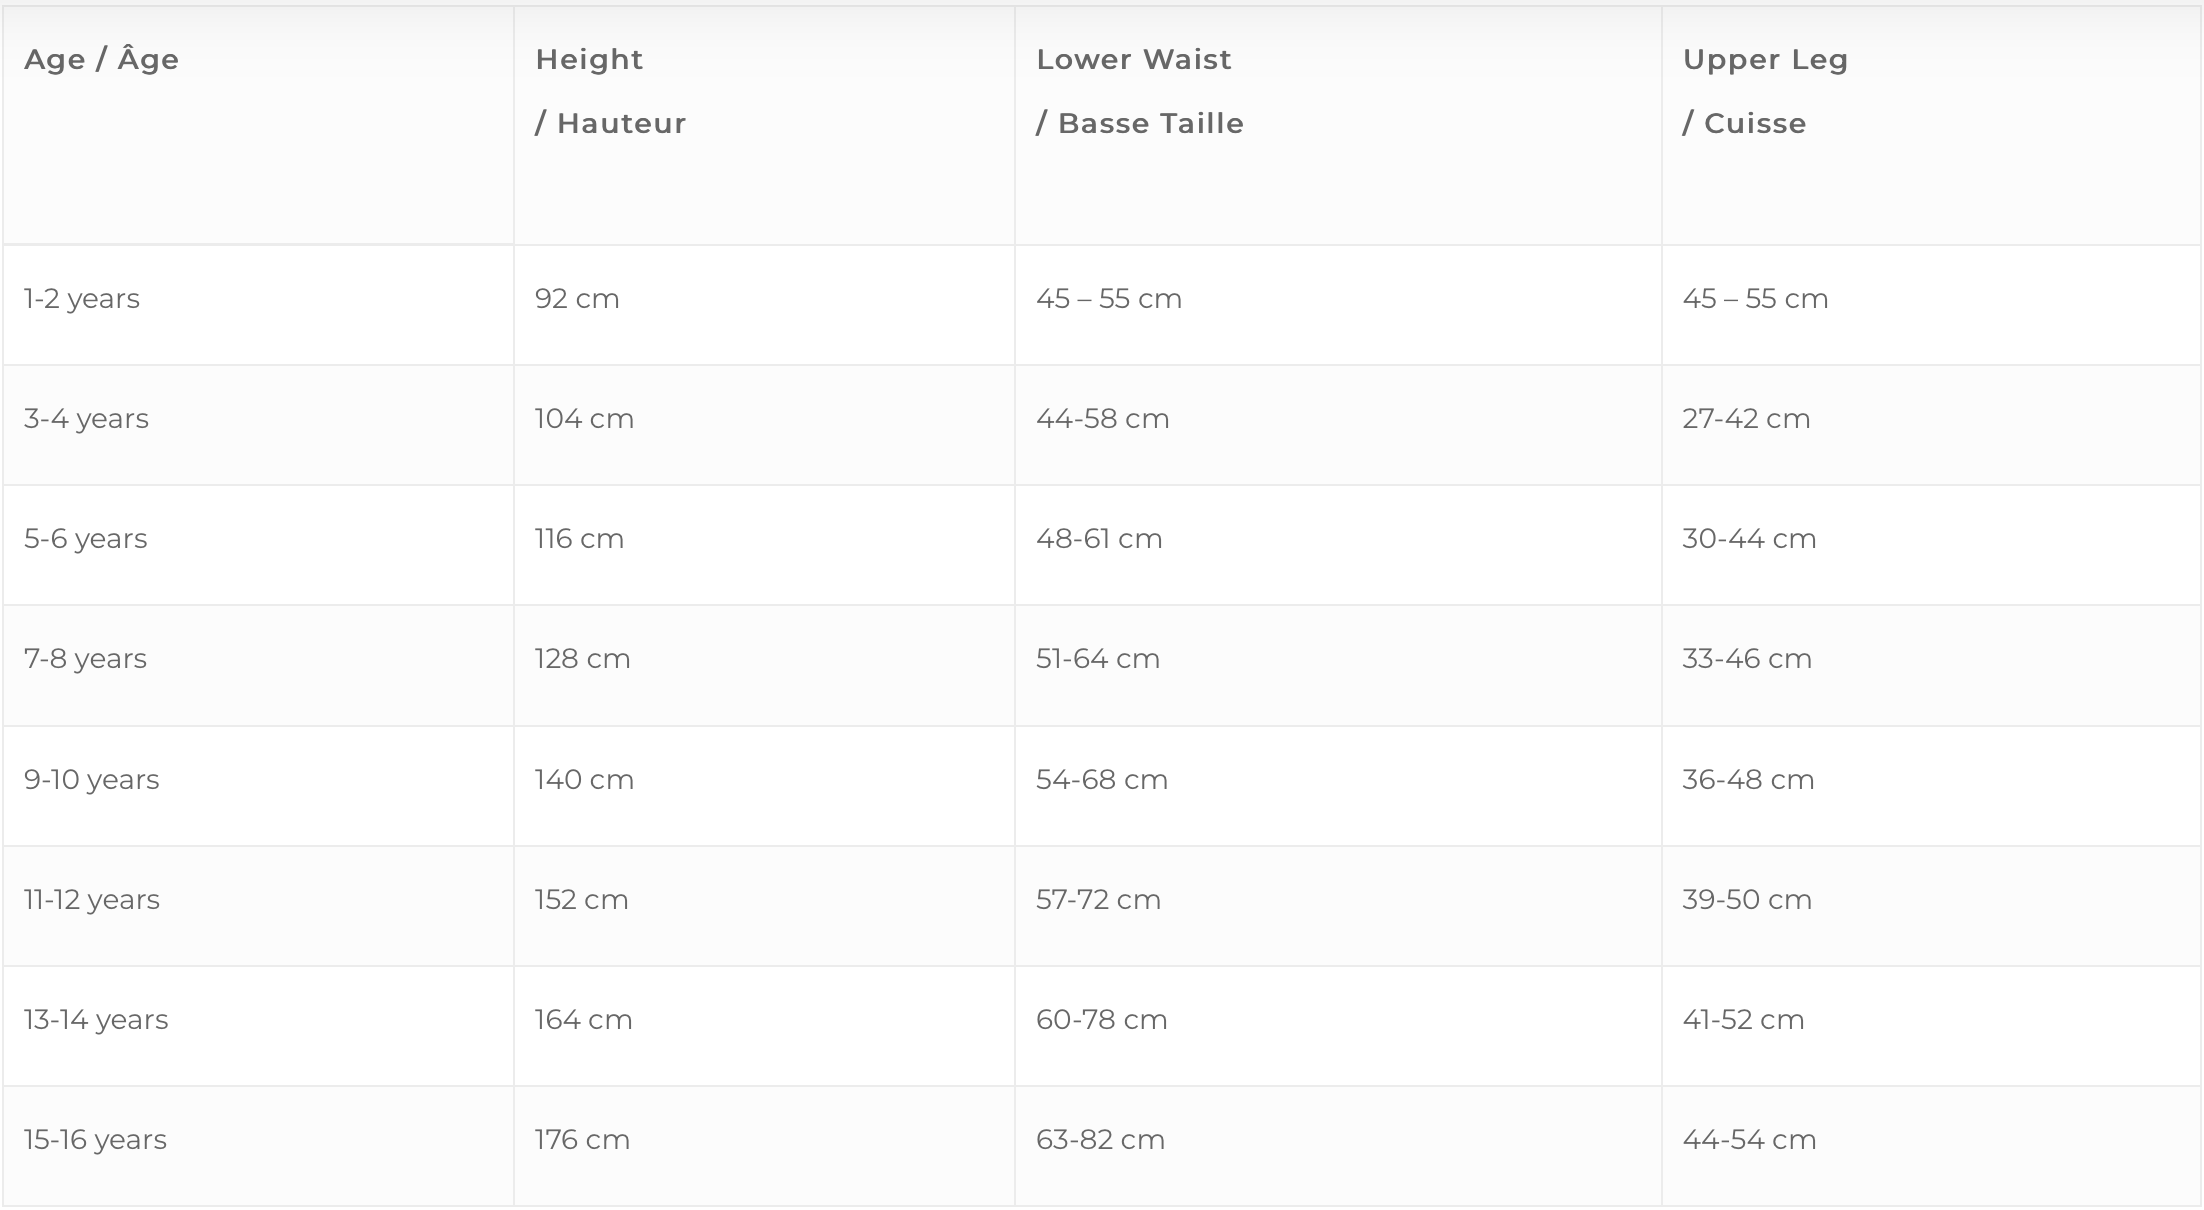
Task: Select the 1-2 years row label
Action: point(82,299)
